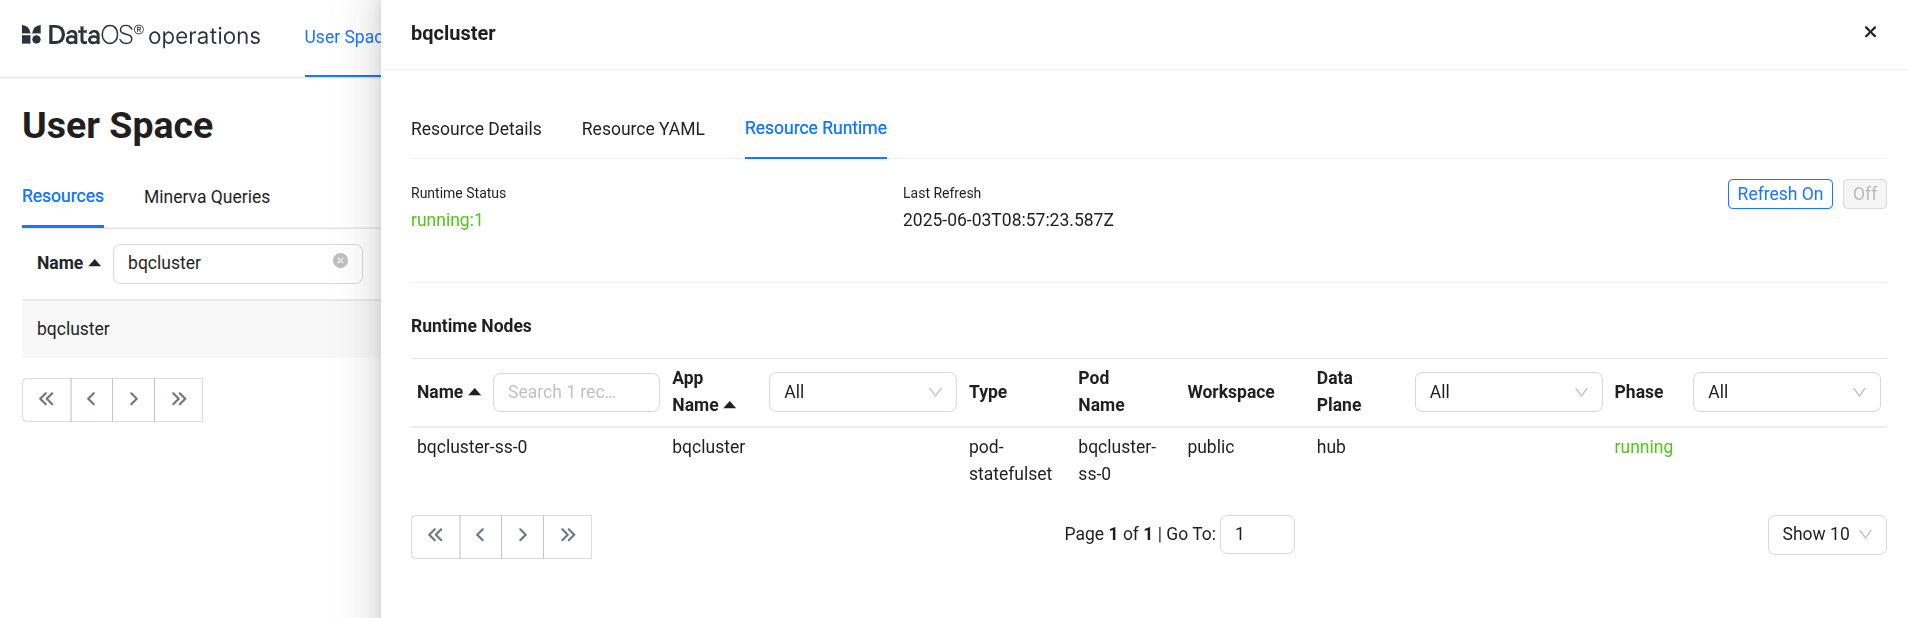Jump to last page in Resources list

pyautogui.click(x=179, y=400)
